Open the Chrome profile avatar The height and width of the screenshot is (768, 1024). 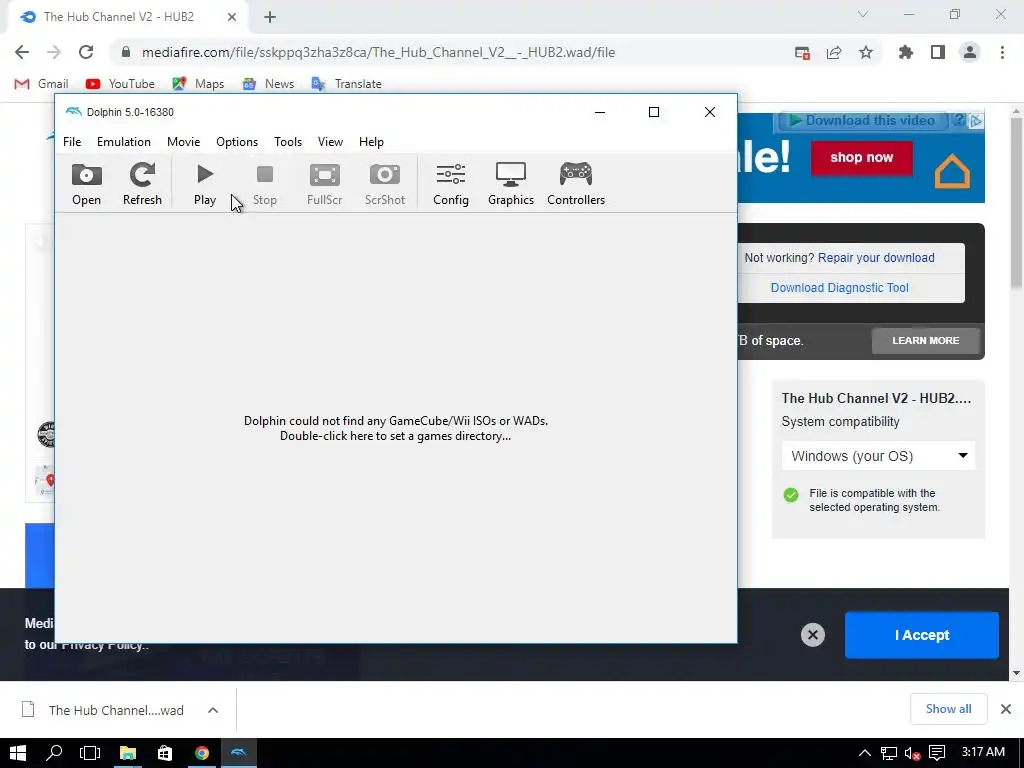pos(970,52)
